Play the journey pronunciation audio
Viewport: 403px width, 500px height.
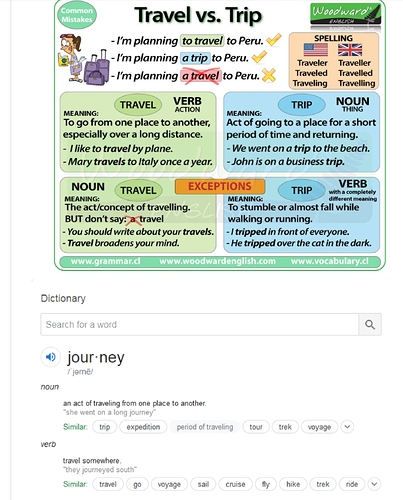tap(51, 357)
